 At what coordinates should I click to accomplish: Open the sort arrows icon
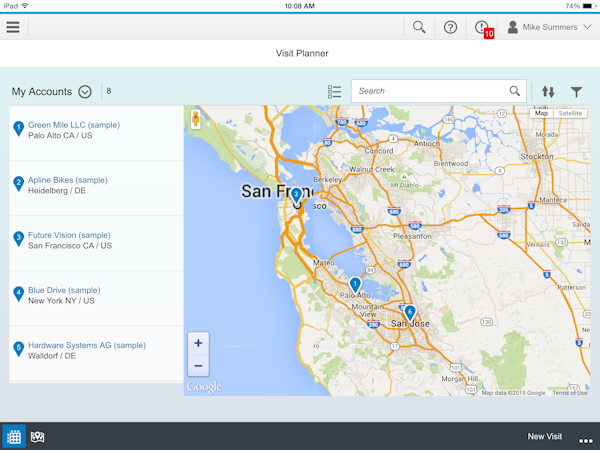pyautogui.click(x=548, y=91)
